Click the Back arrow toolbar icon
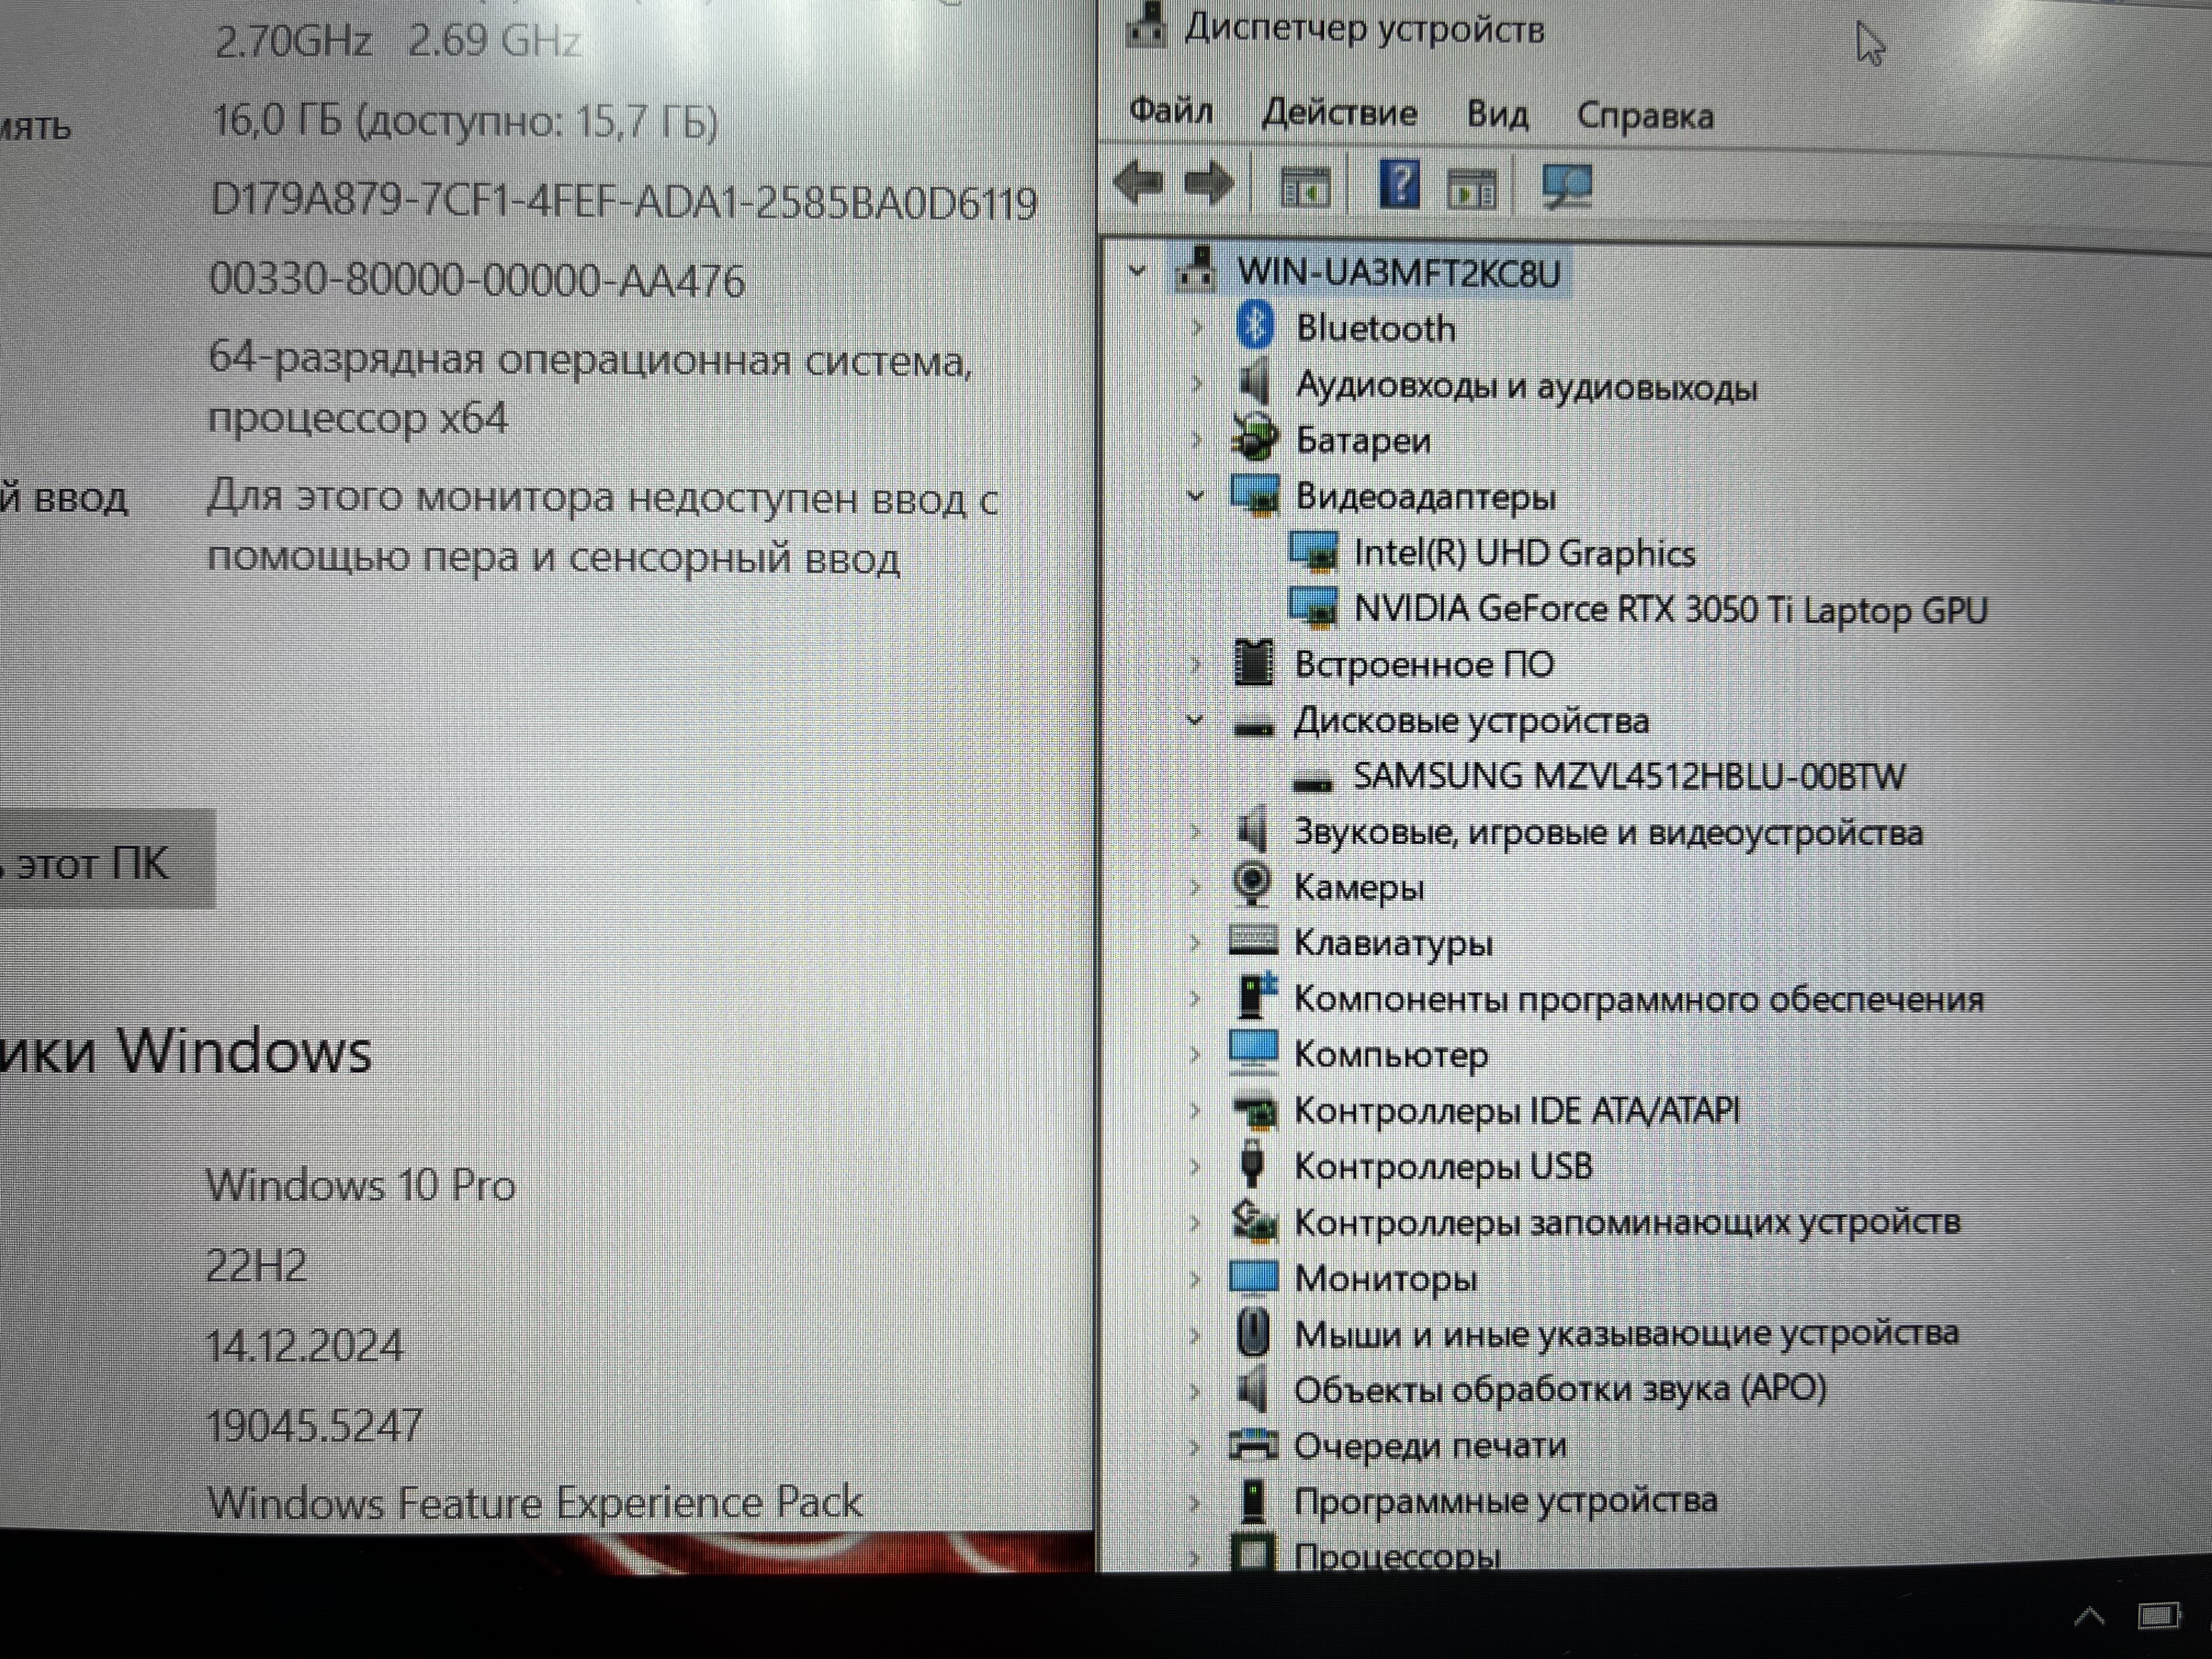The image size is (2212, 1659). point(1138,184)
